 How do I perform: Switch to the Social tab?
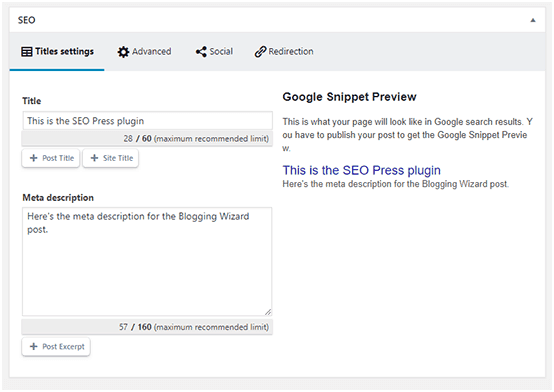214,52
